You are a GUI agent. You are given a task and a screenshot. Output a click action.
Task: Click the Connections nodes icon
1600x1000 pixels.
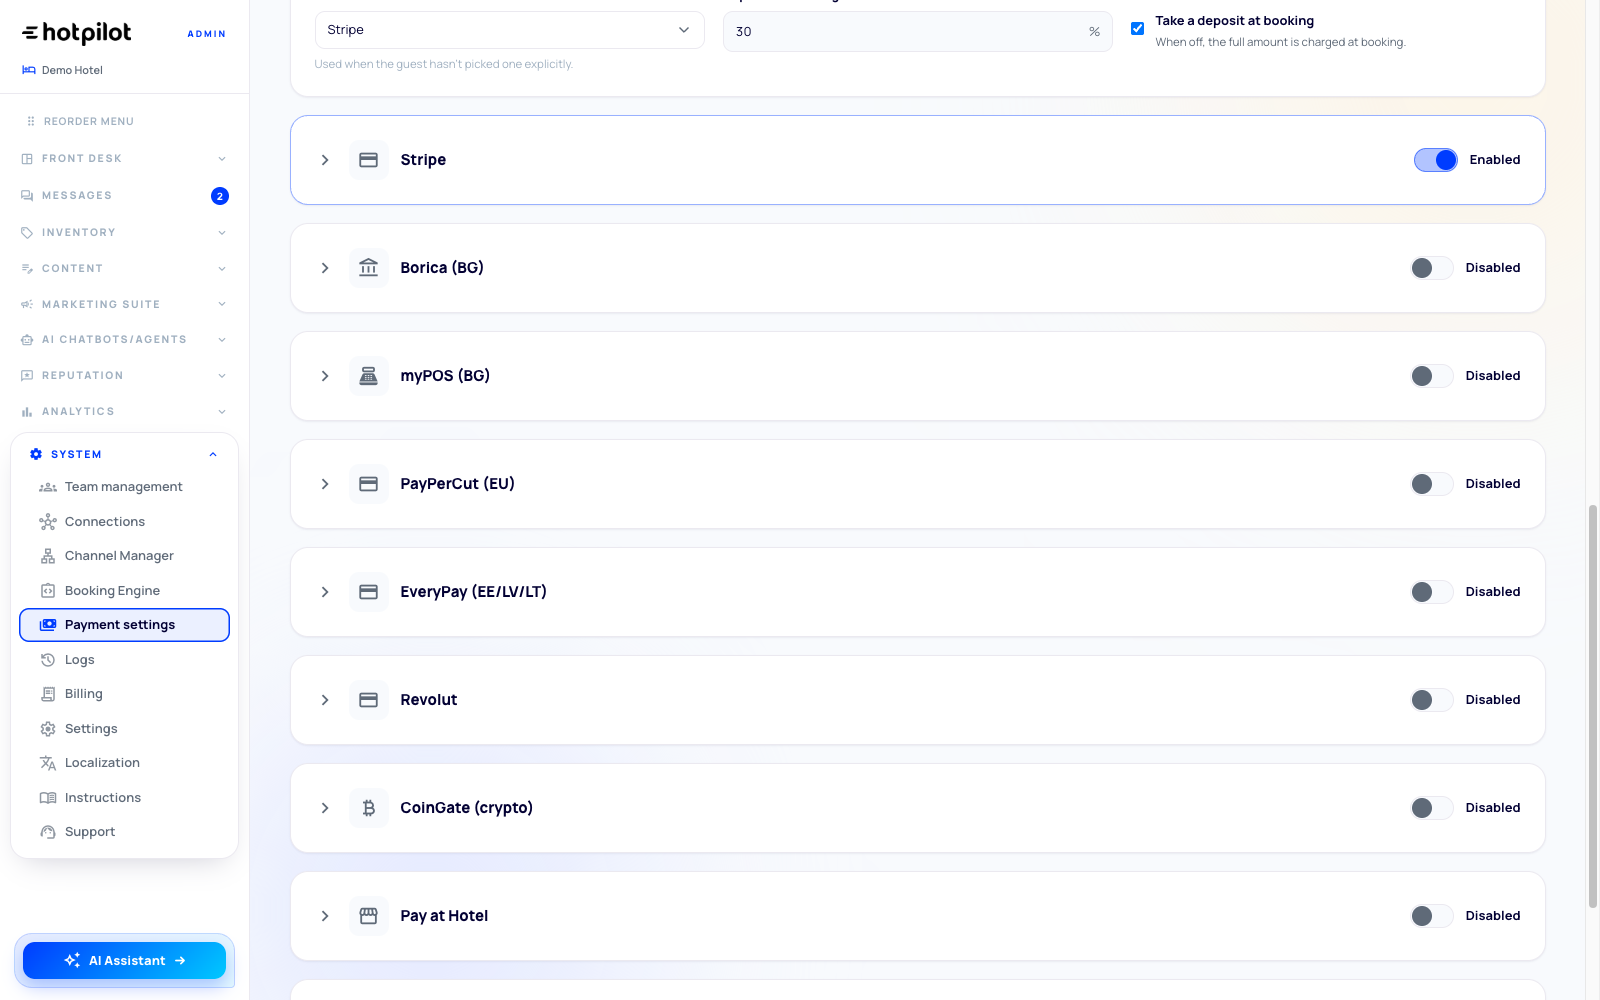[48, 522]
